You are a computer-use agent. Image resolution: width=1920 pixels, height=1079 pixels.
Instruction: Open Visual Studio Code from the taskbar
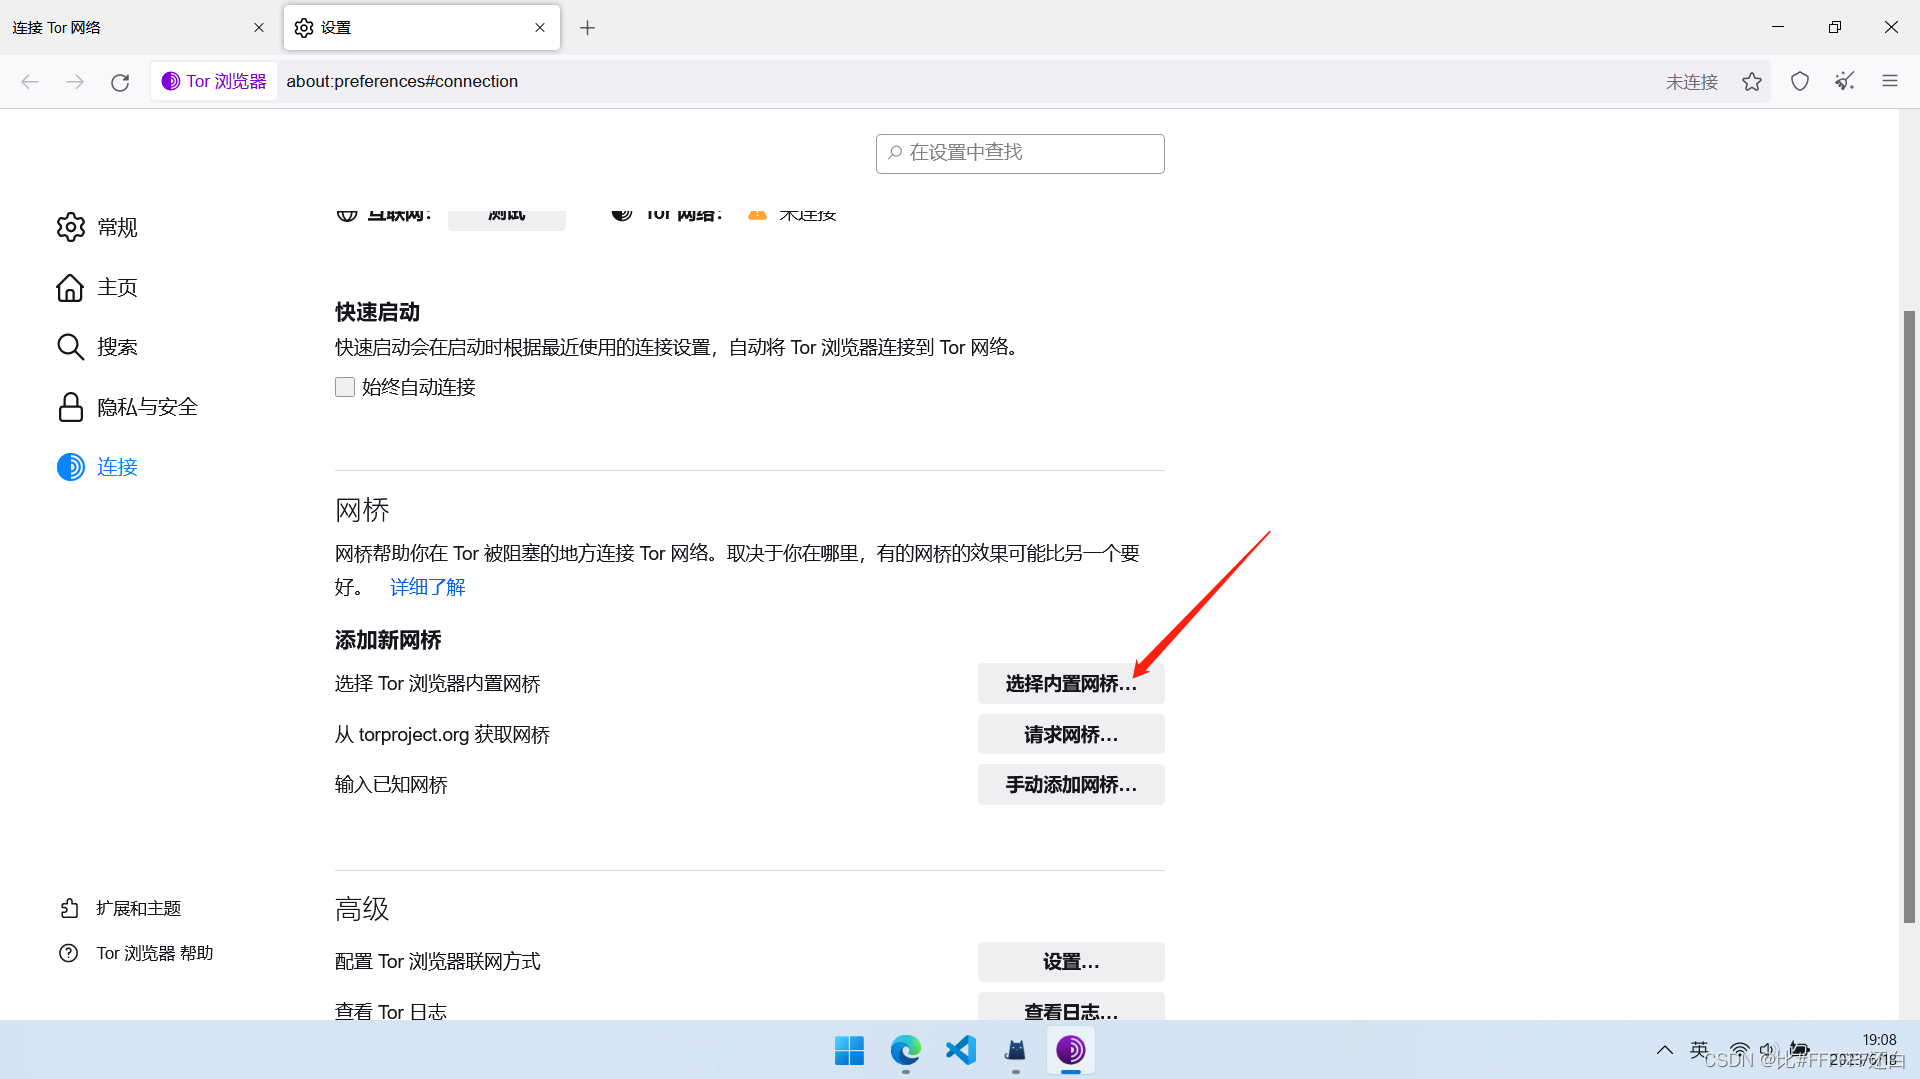pyautogui.click(x=959, y=1050)
